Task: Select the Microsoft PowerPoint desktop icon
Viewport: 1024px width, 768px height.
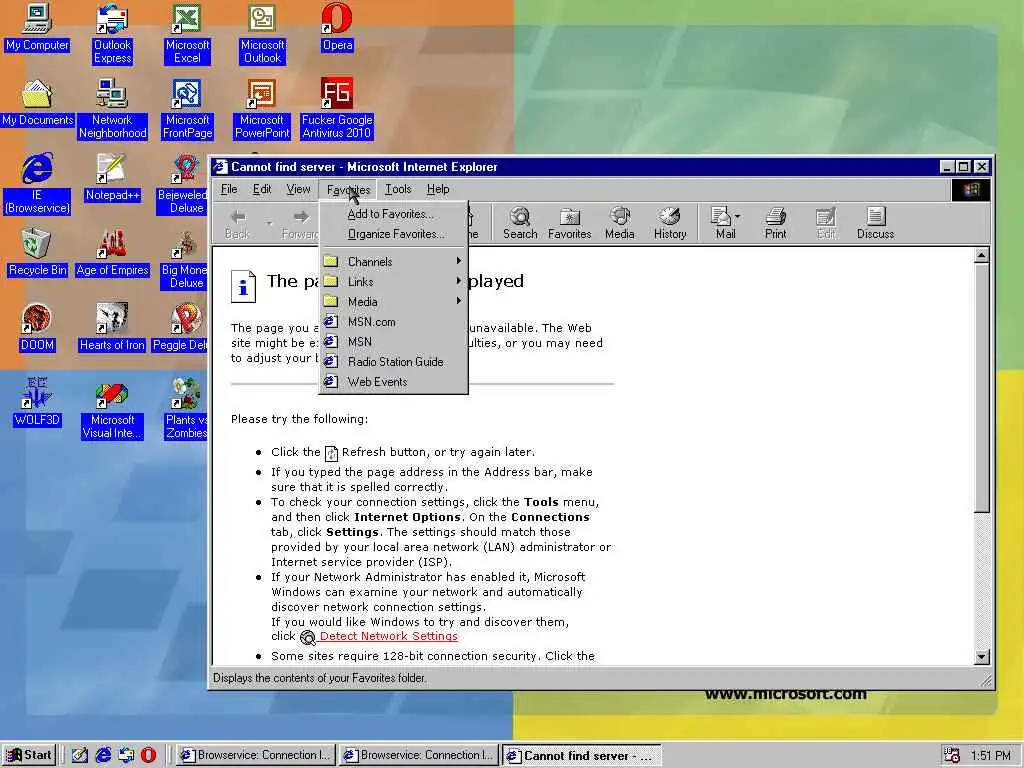Action: 262,109
